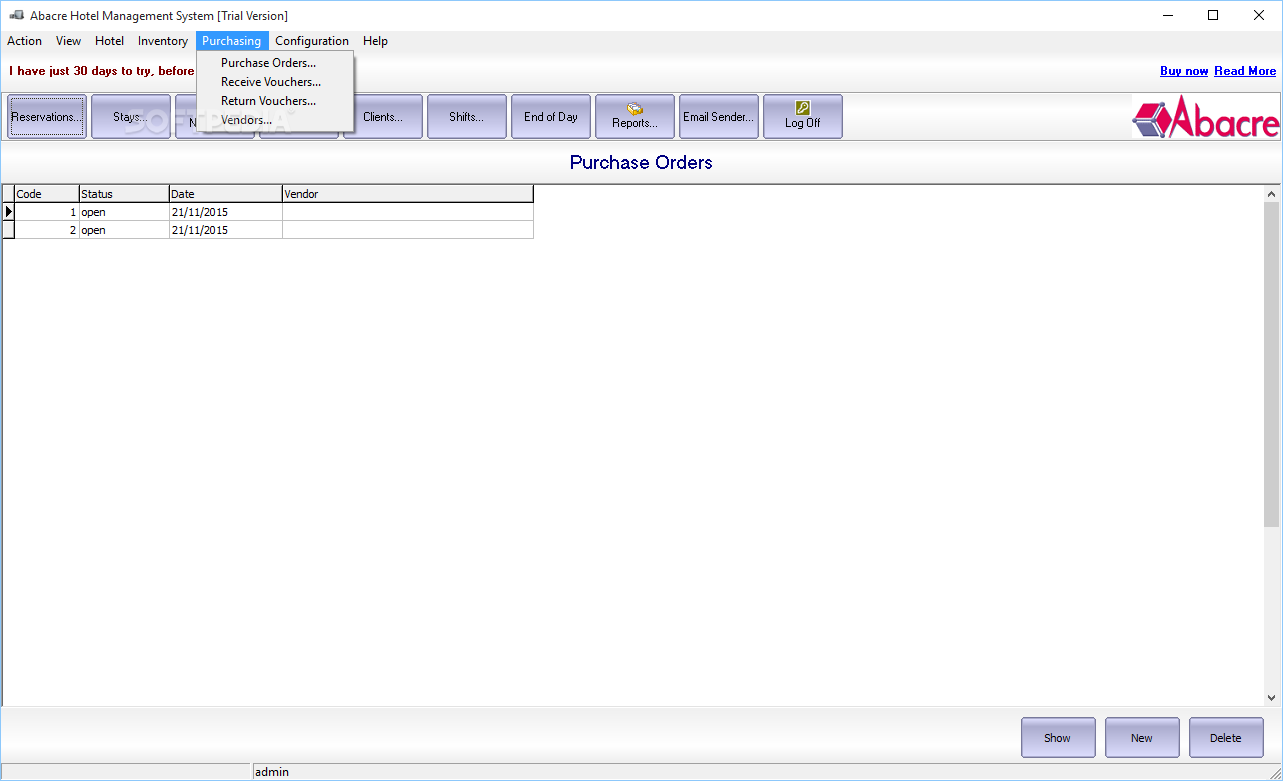
Task: Select row marker for order 2
Action: tap(9, 230)
